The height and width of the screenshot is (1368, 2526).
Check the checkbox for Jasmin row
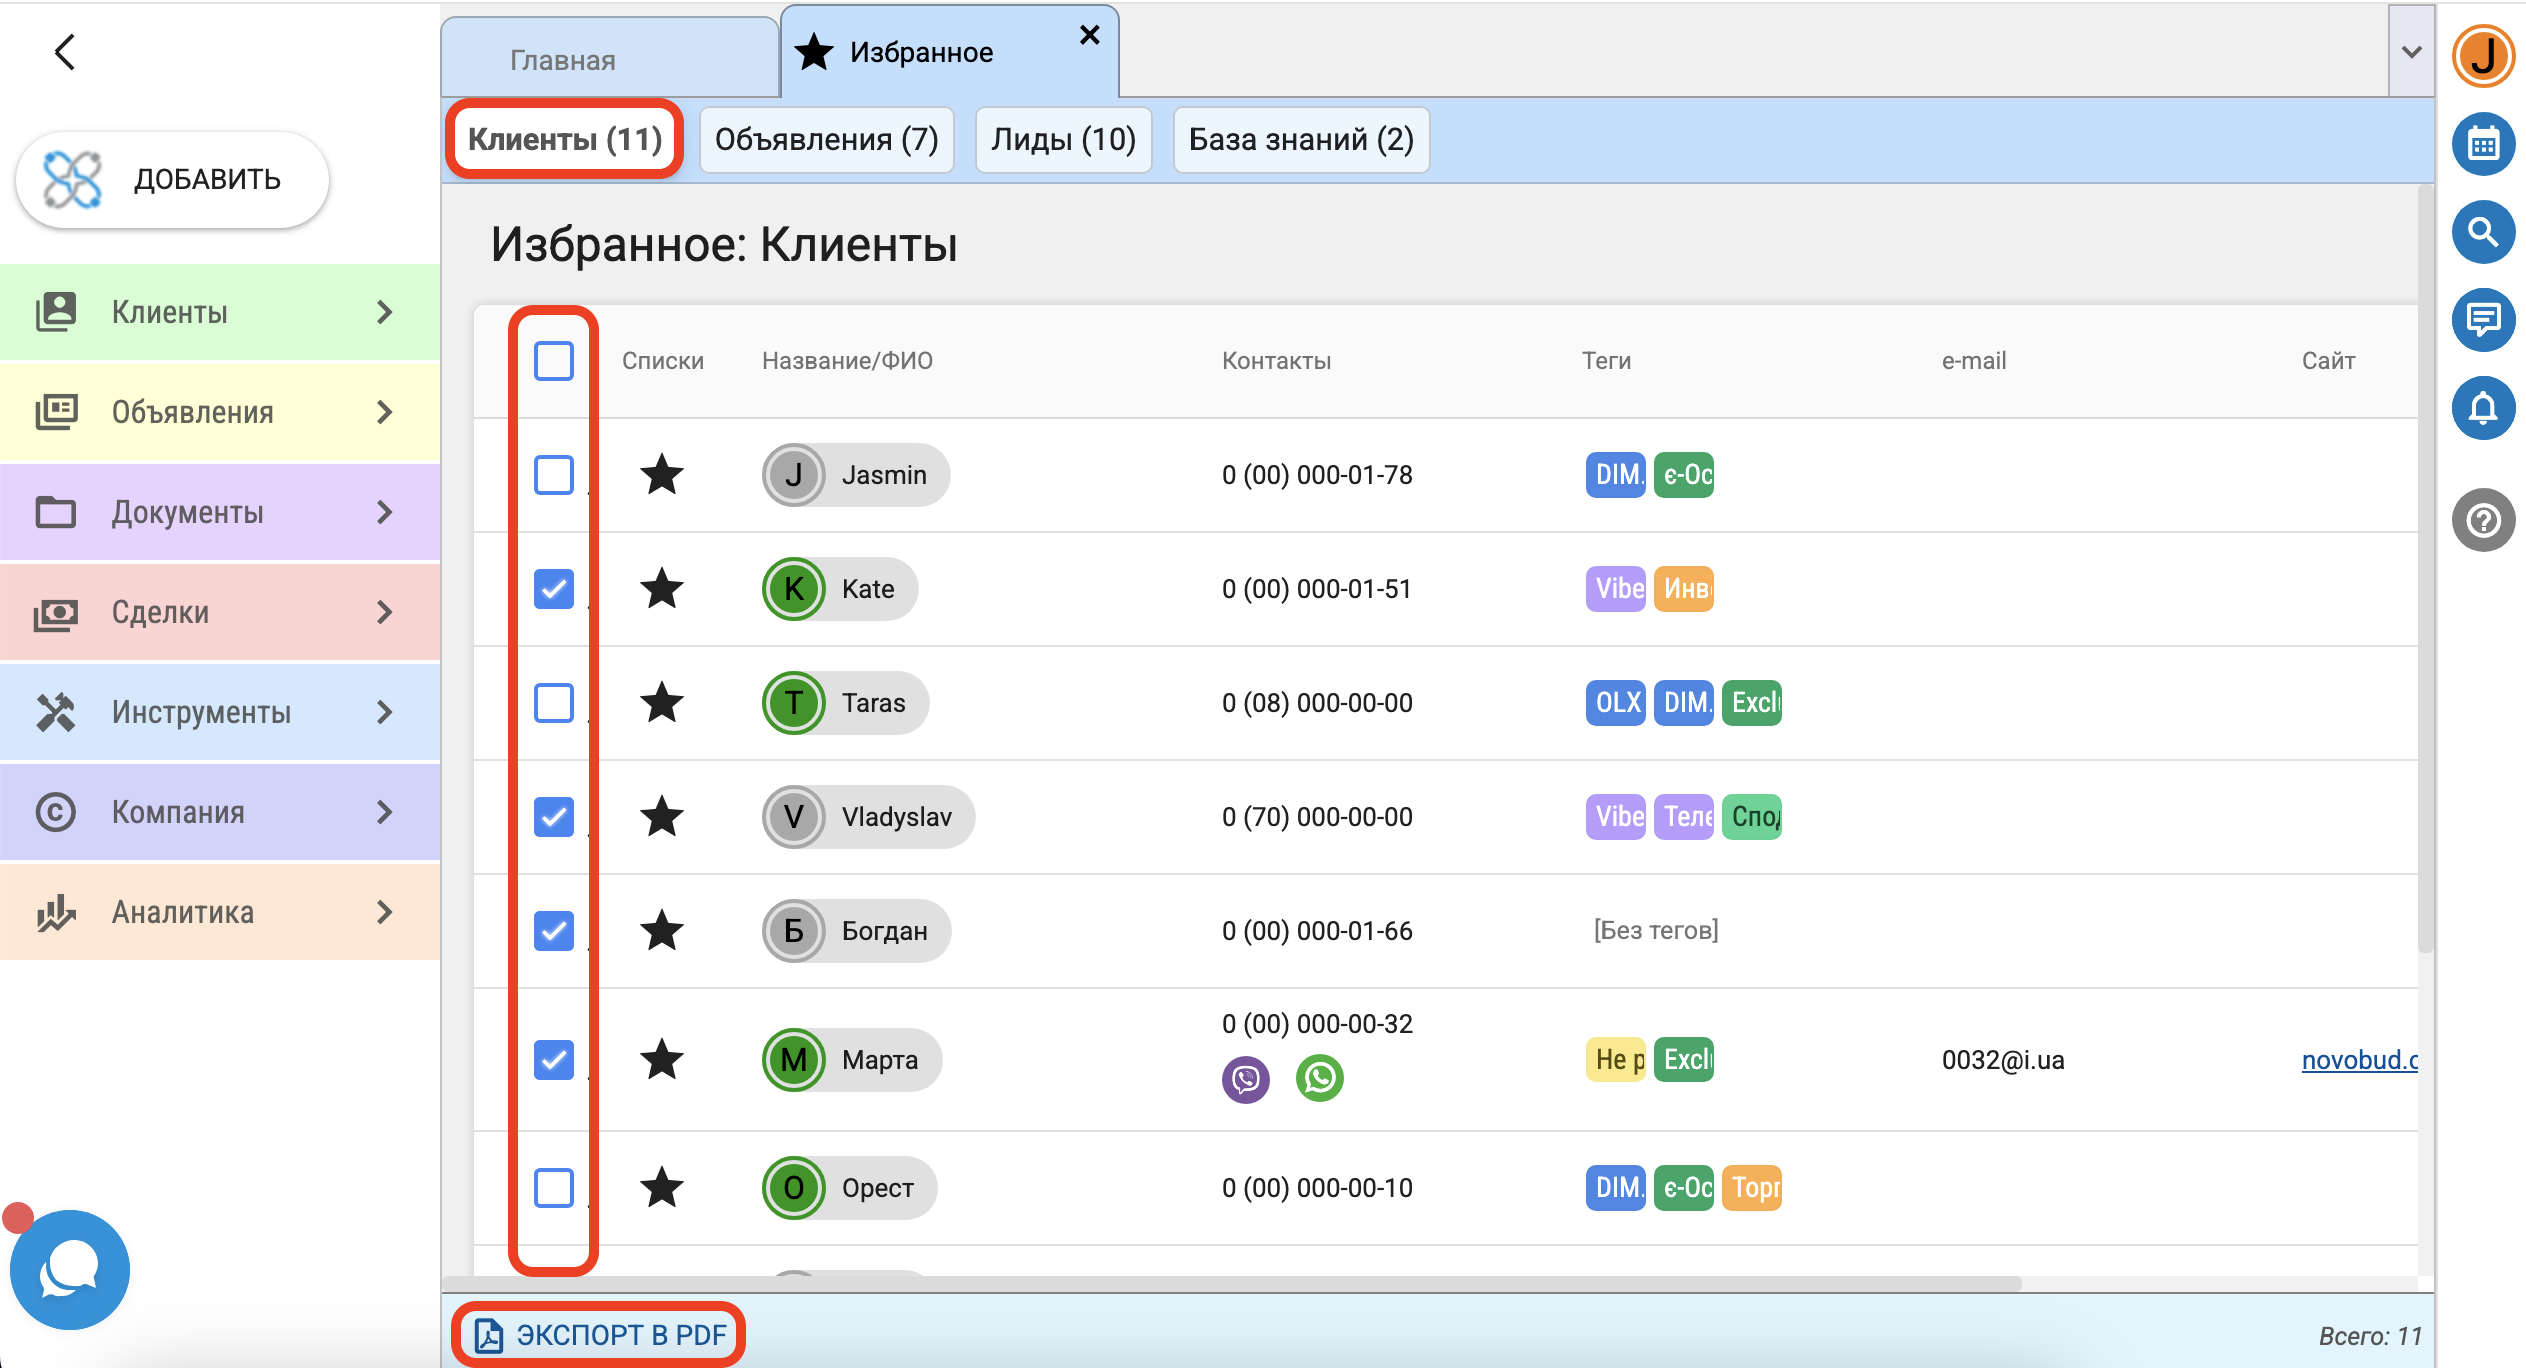tap(554, 475)
